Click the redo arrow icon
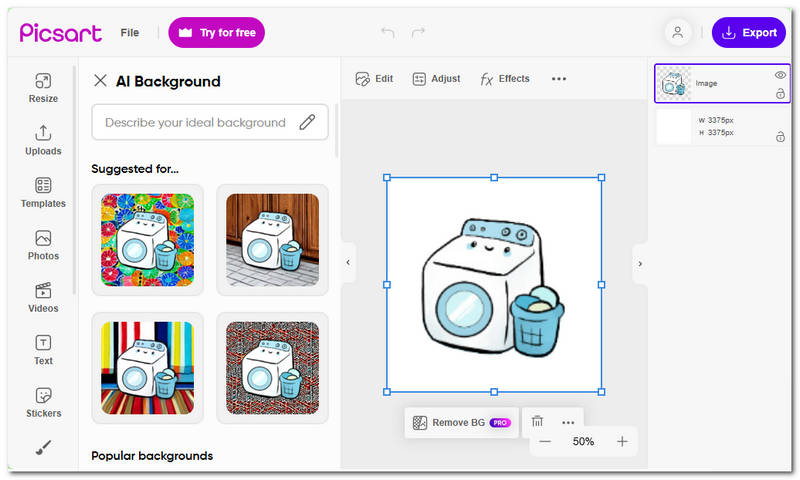 click(418, 33)
